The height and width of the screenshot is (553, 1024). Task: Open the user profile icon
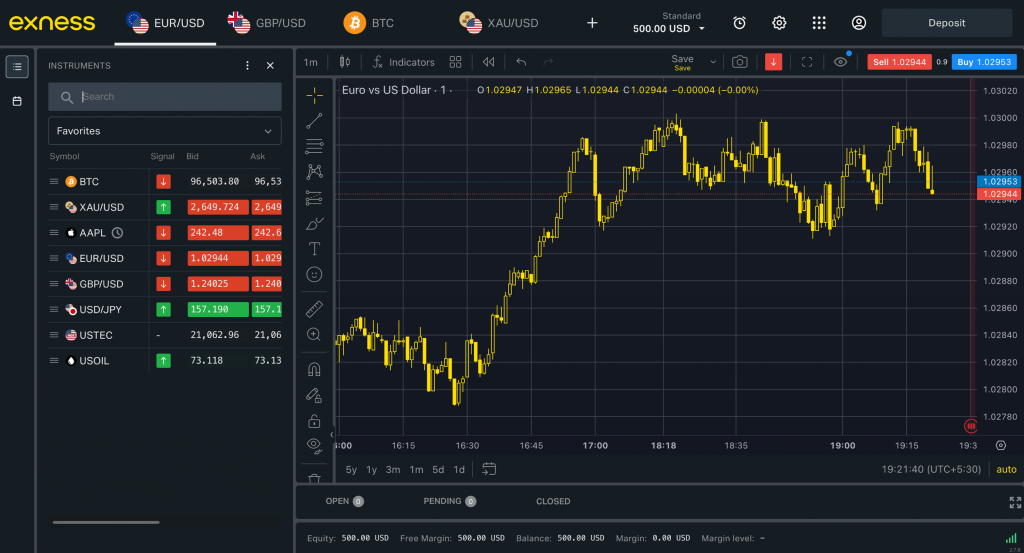[859, 23]
